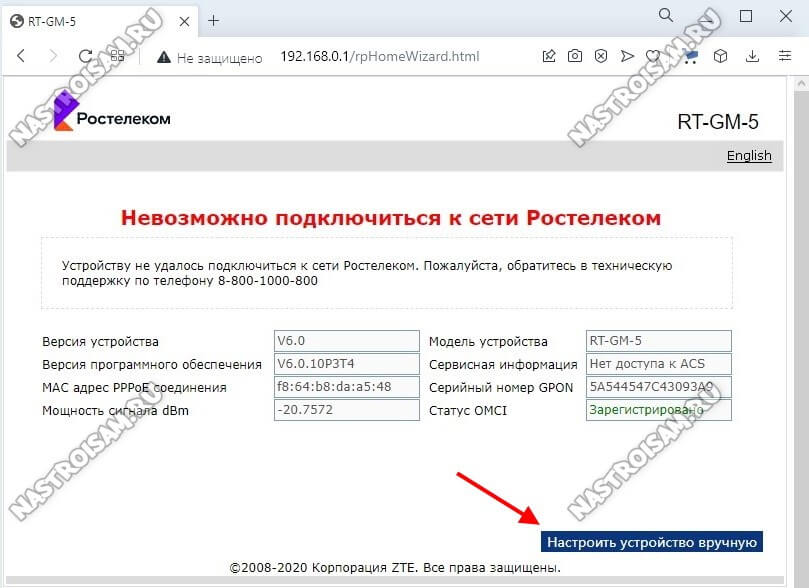809x588 pixels.
Task: Click the MAC address PPPoE field
Action: pyautogui.click(x=346, y=387)
